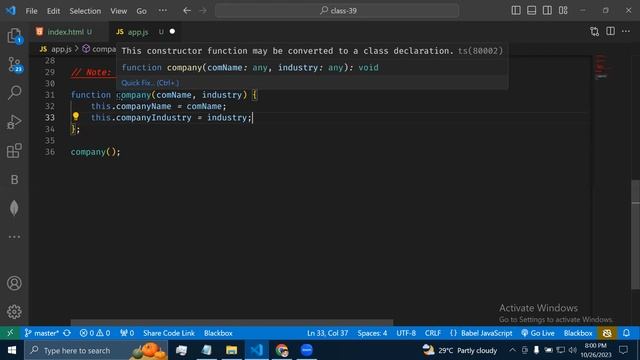Open editor More Actions ellipsis
The width and height of the screenshot is (640, 360).
click(626, 31)
